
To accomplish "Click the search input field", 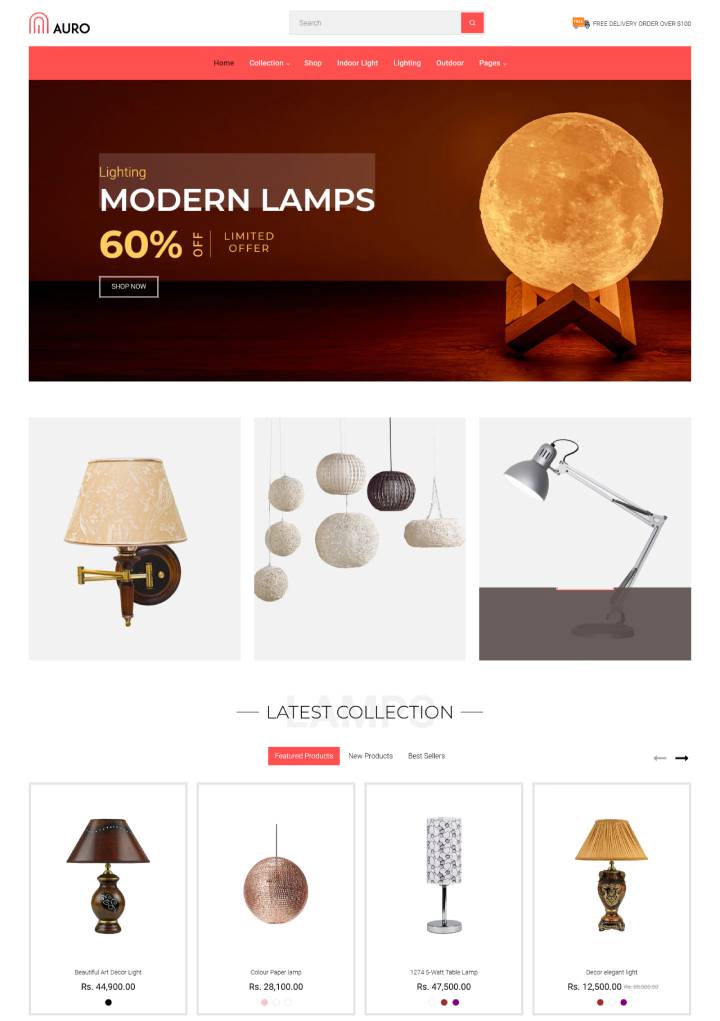I will [x=375, y=23].
